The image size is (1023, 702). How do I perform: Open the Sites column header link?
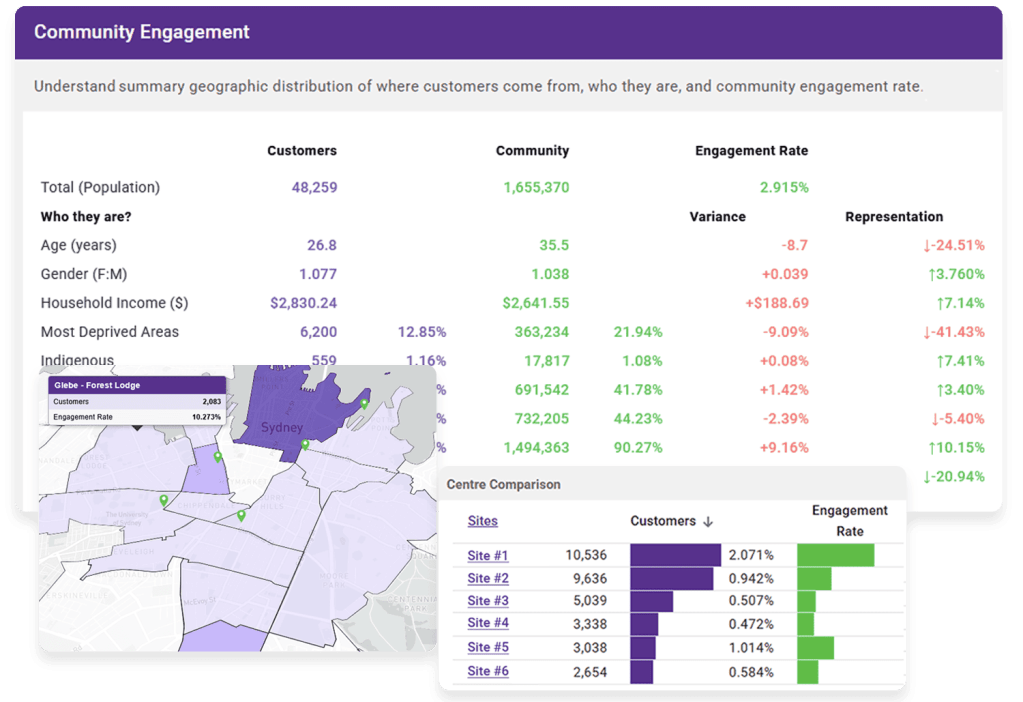(x=482, y=521)
